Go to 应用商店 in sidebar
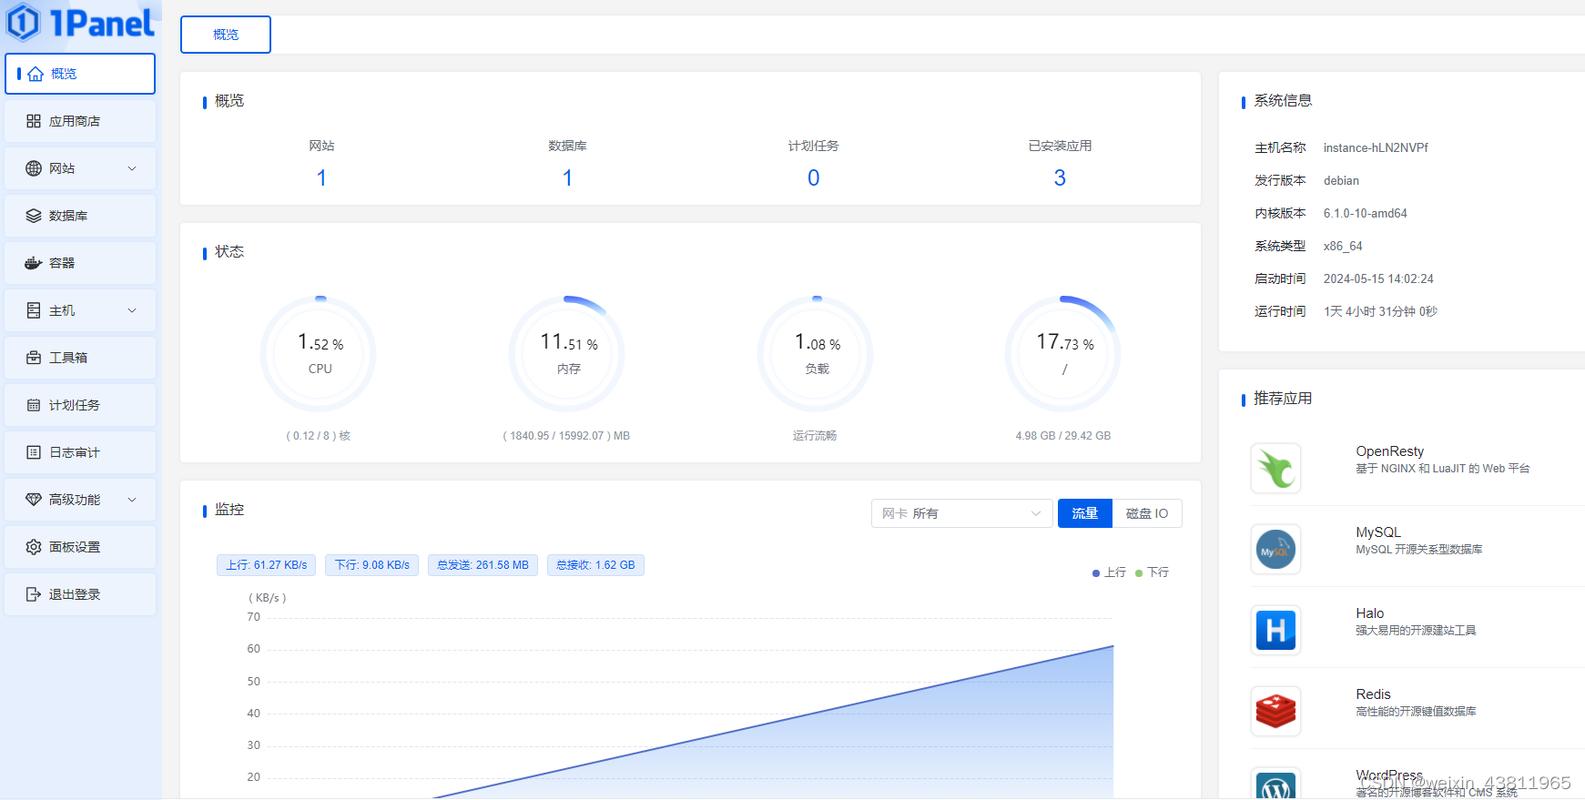 click(80, 121)
